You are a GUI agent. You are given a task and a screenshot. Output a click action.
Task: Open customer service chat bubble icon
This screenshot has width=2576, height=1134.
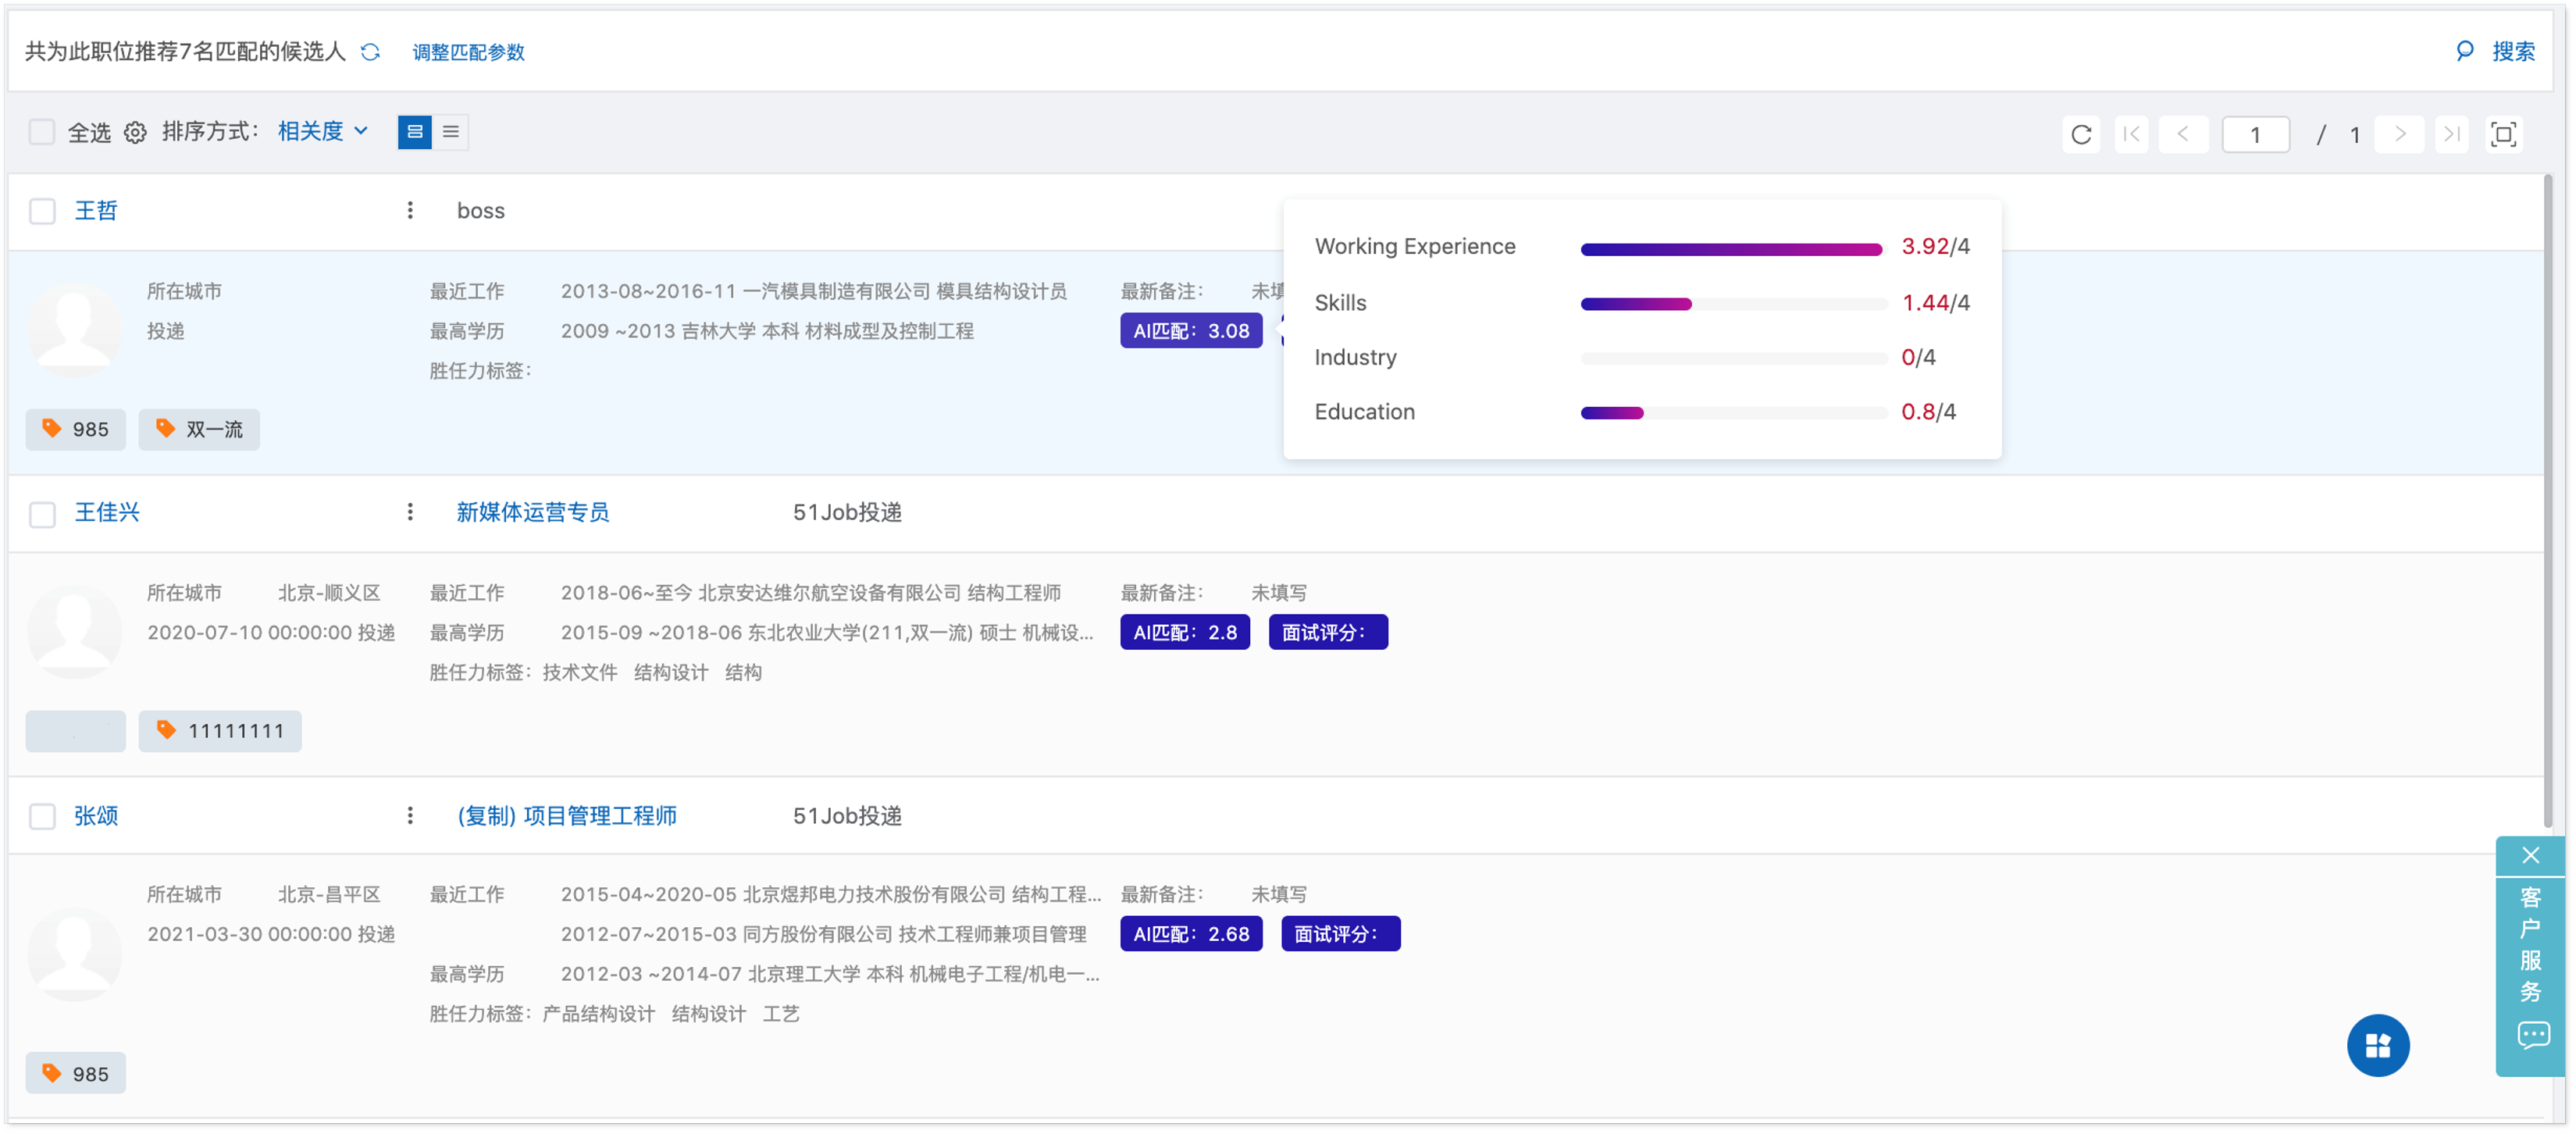click(2532, 1035)
